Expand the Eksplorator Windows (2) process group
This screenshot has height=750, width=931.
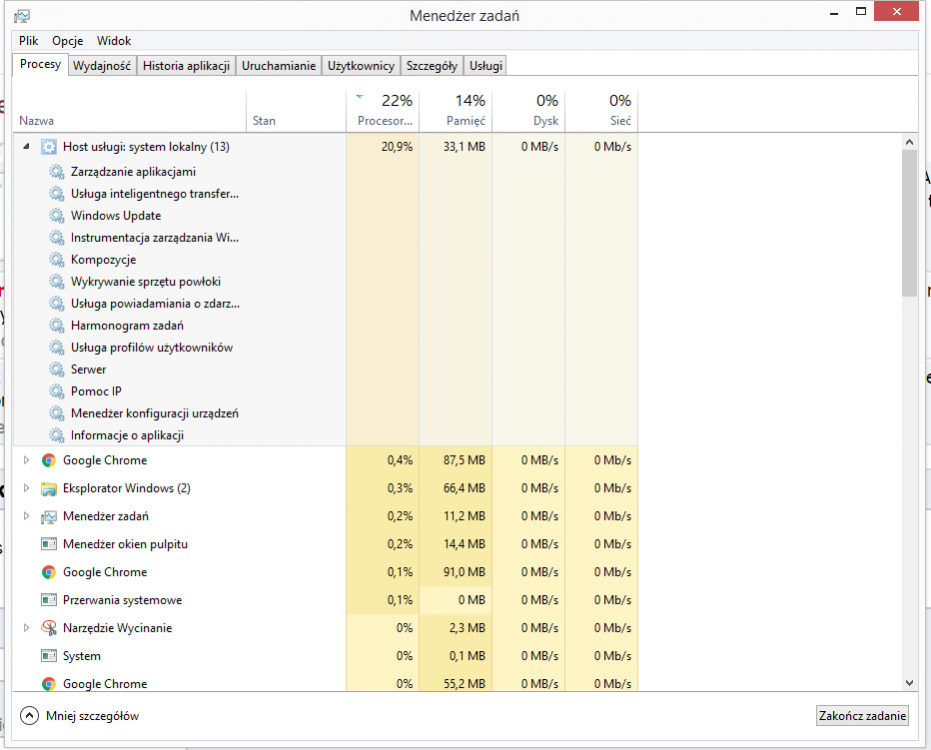click(27, 488)
